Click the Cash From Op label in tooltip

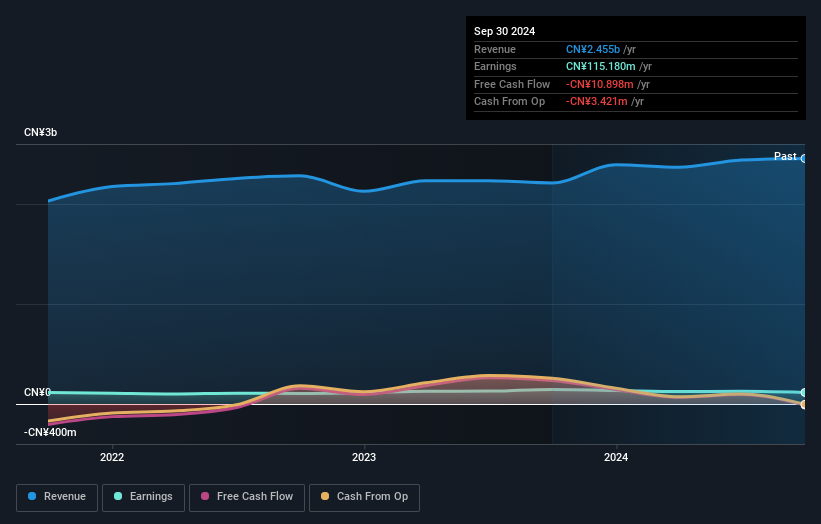click(x=509, y=102)
